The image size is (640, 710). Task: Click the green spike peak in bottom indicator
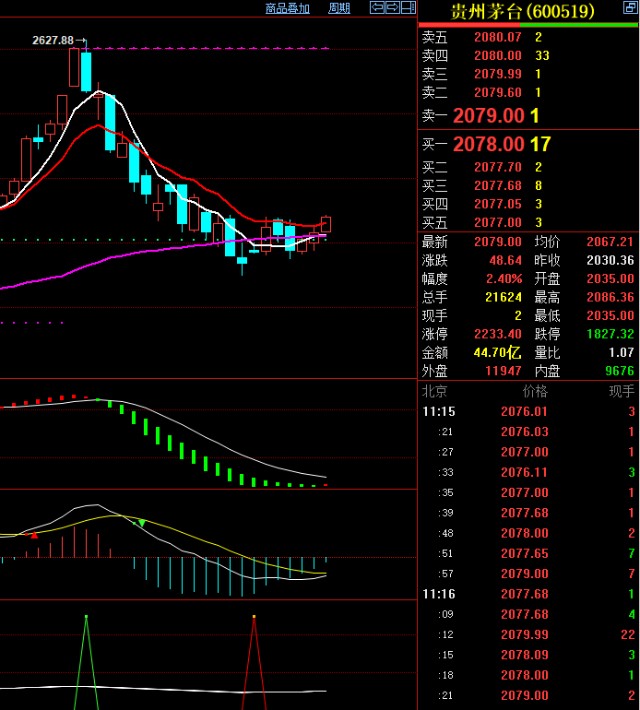(x=86, y=618)
